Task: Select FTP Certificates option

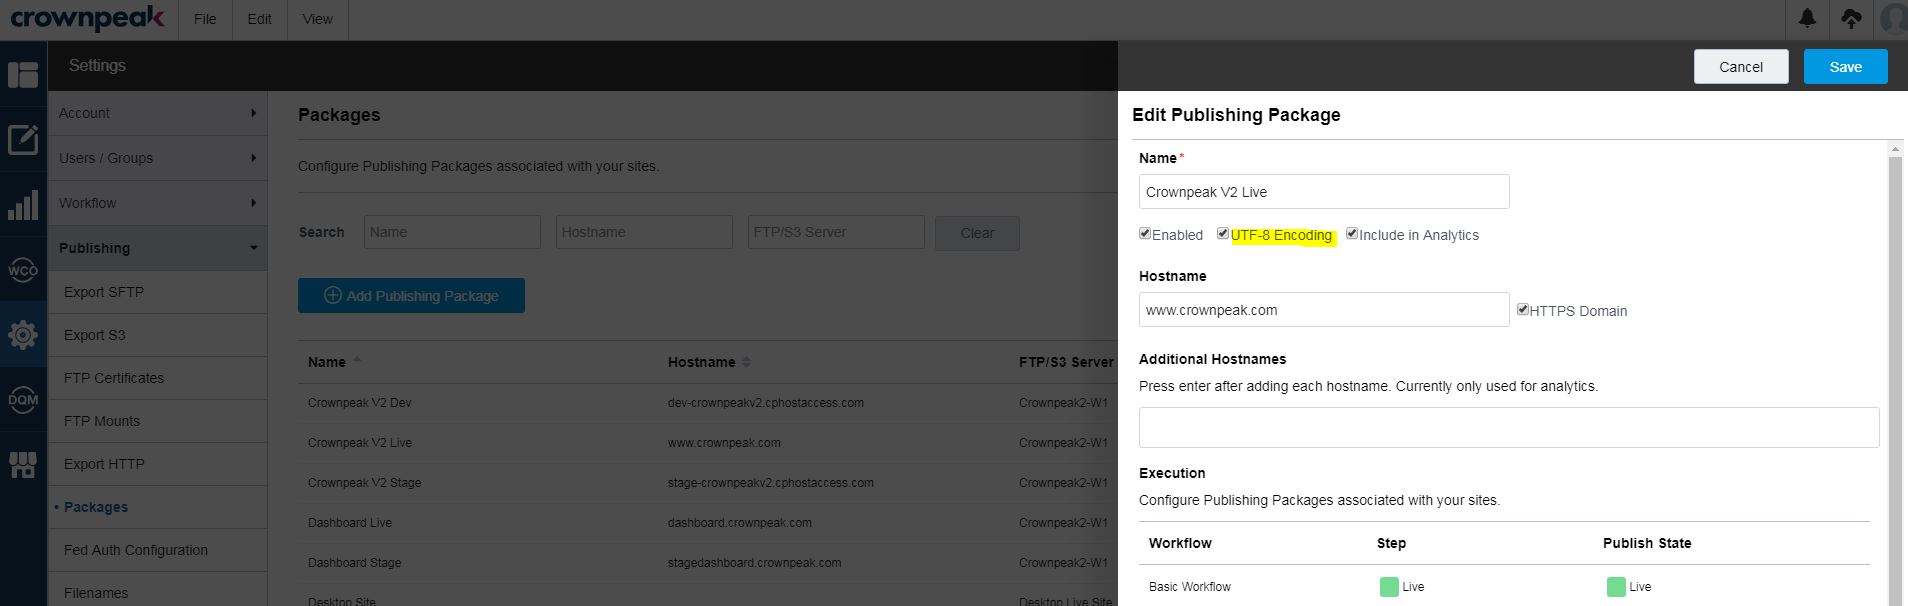Action: (x=158, y=378)
